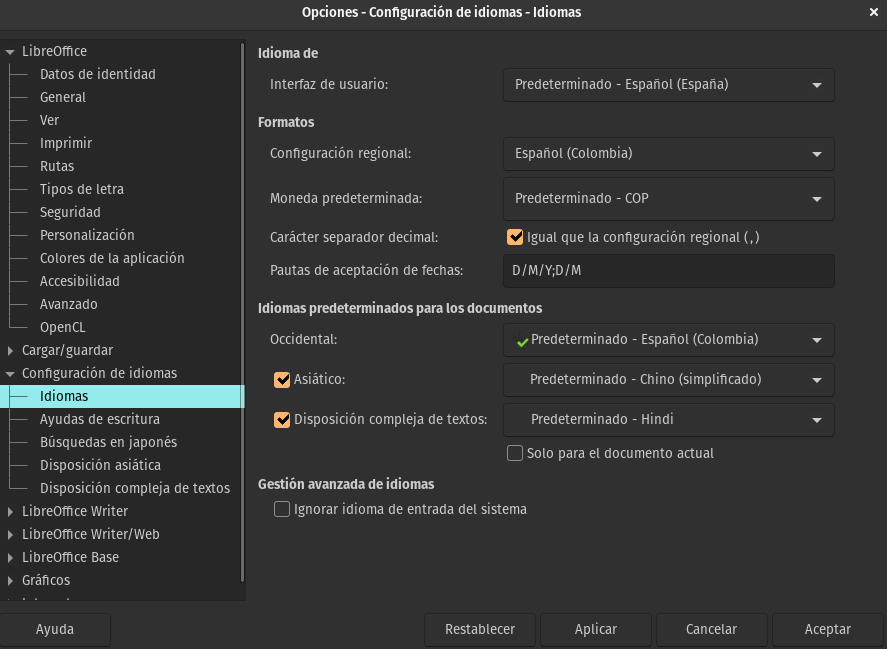The width and height of the screenshot is (887, 649).
Task: Select Tipos de letra in the tree
Action: [x=81, y=189]
